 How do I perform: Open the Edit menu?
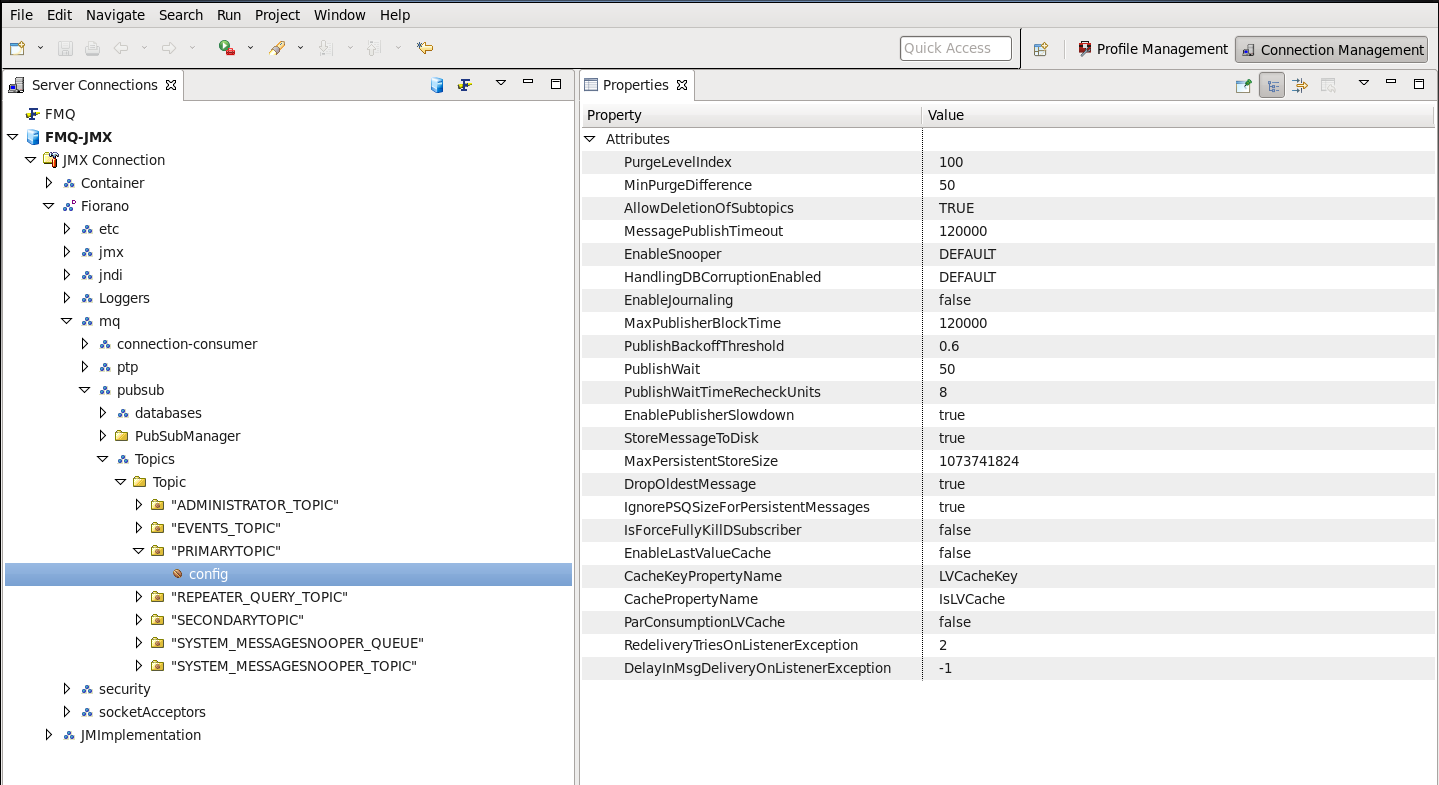coord(59,15)
